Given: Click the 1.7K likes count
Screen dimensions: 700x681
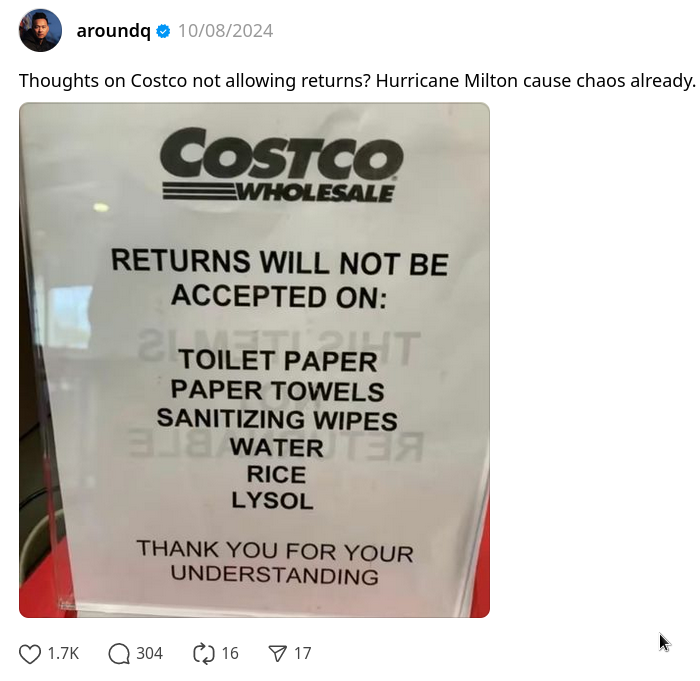Looking at the screenshot, I should 63,653.
